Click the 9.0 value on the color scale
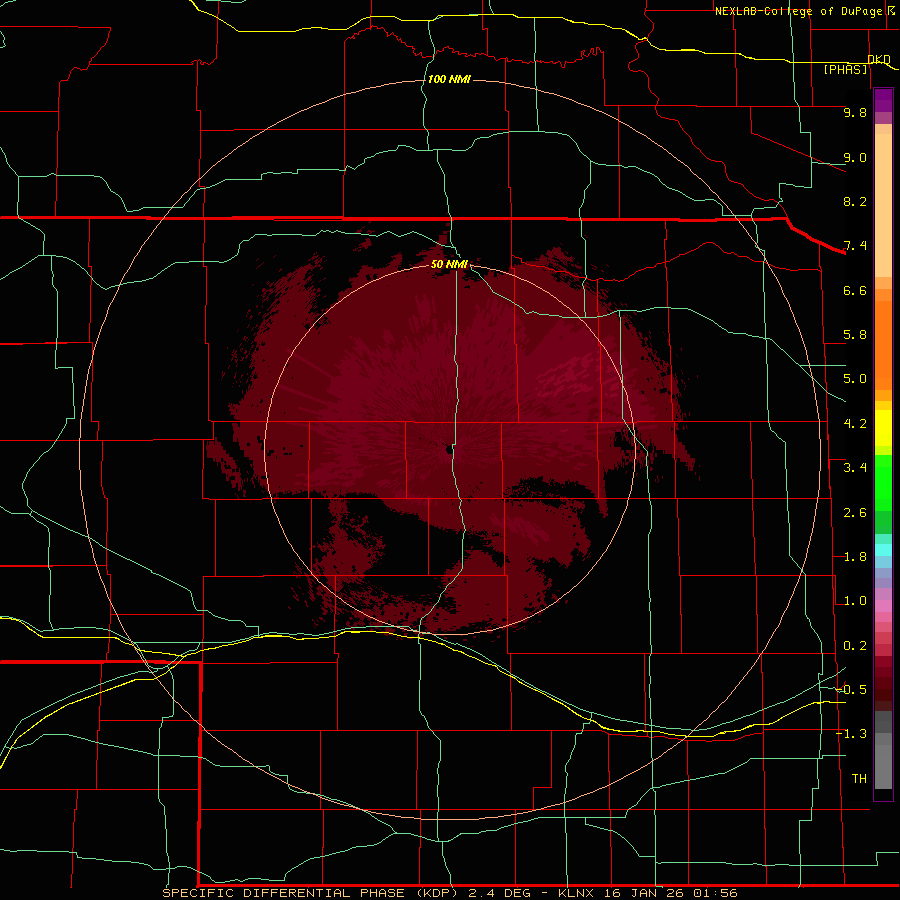 [855, 157]
